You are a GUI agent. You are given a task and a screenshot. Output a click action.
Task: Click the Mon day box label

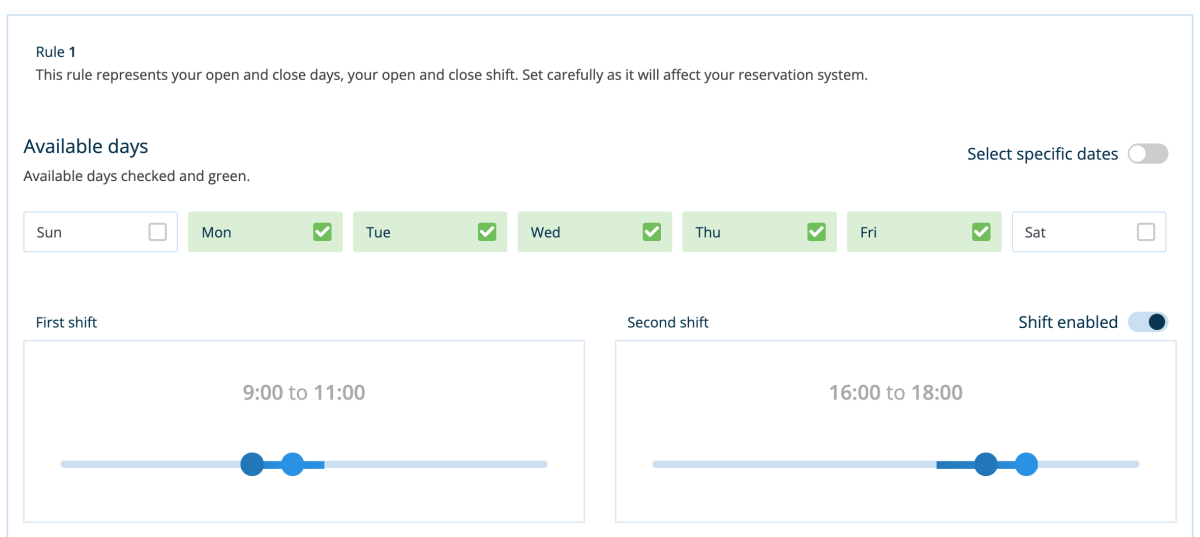coord(216,232)
